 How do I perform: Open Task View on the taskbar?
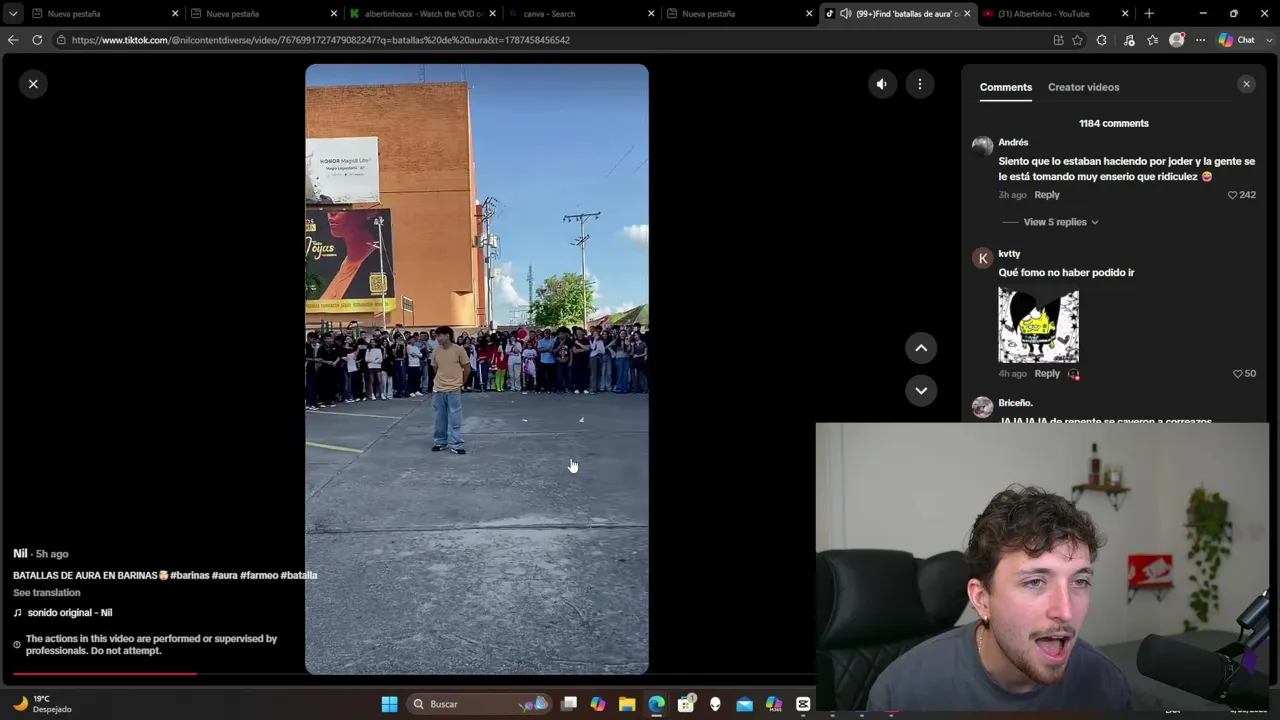tap(569, 704)
